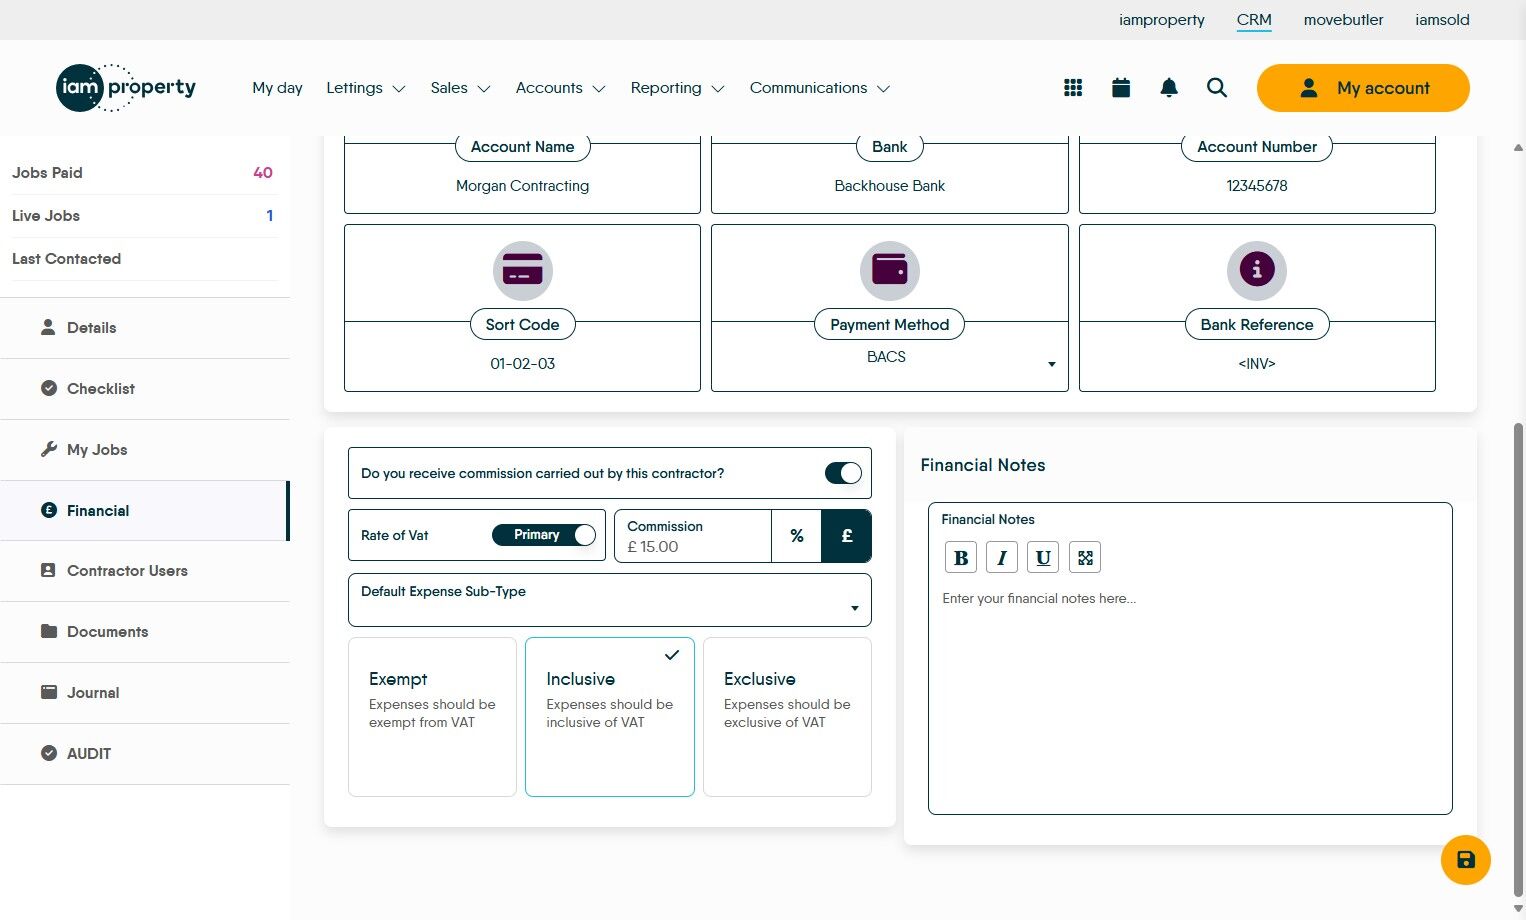The height and width of the screenshot is (920, 1526).
Task: Open the Journal sidebar tab
Action: click(145, 693)
